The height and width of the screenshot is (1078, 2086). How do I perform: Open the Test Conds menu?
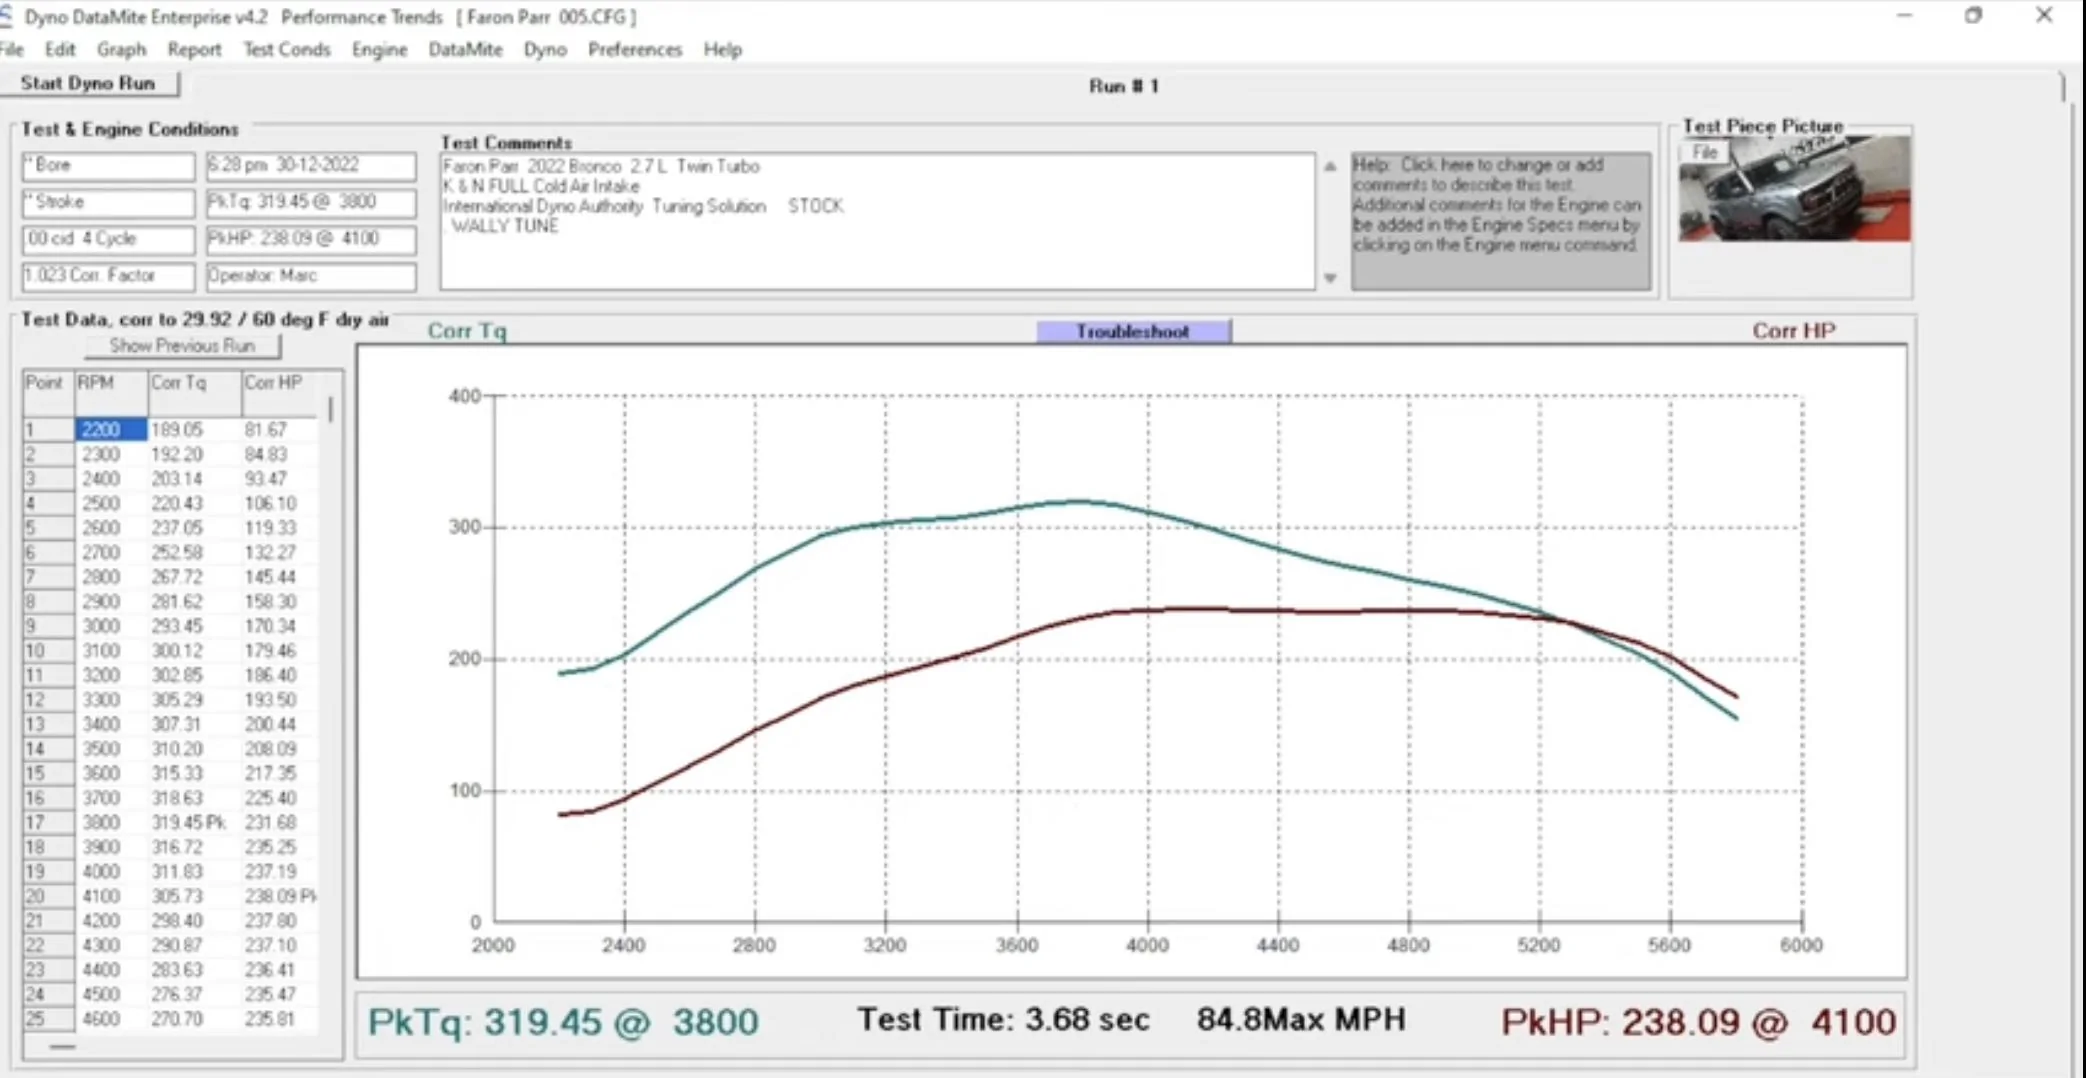(x=286, y=49)
